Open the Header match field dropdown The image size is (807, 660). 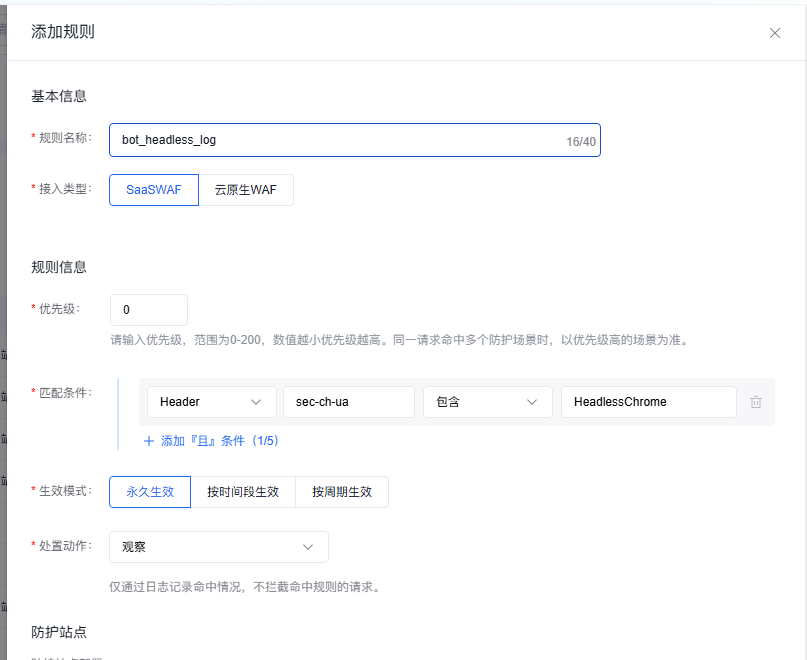[212, 402]
